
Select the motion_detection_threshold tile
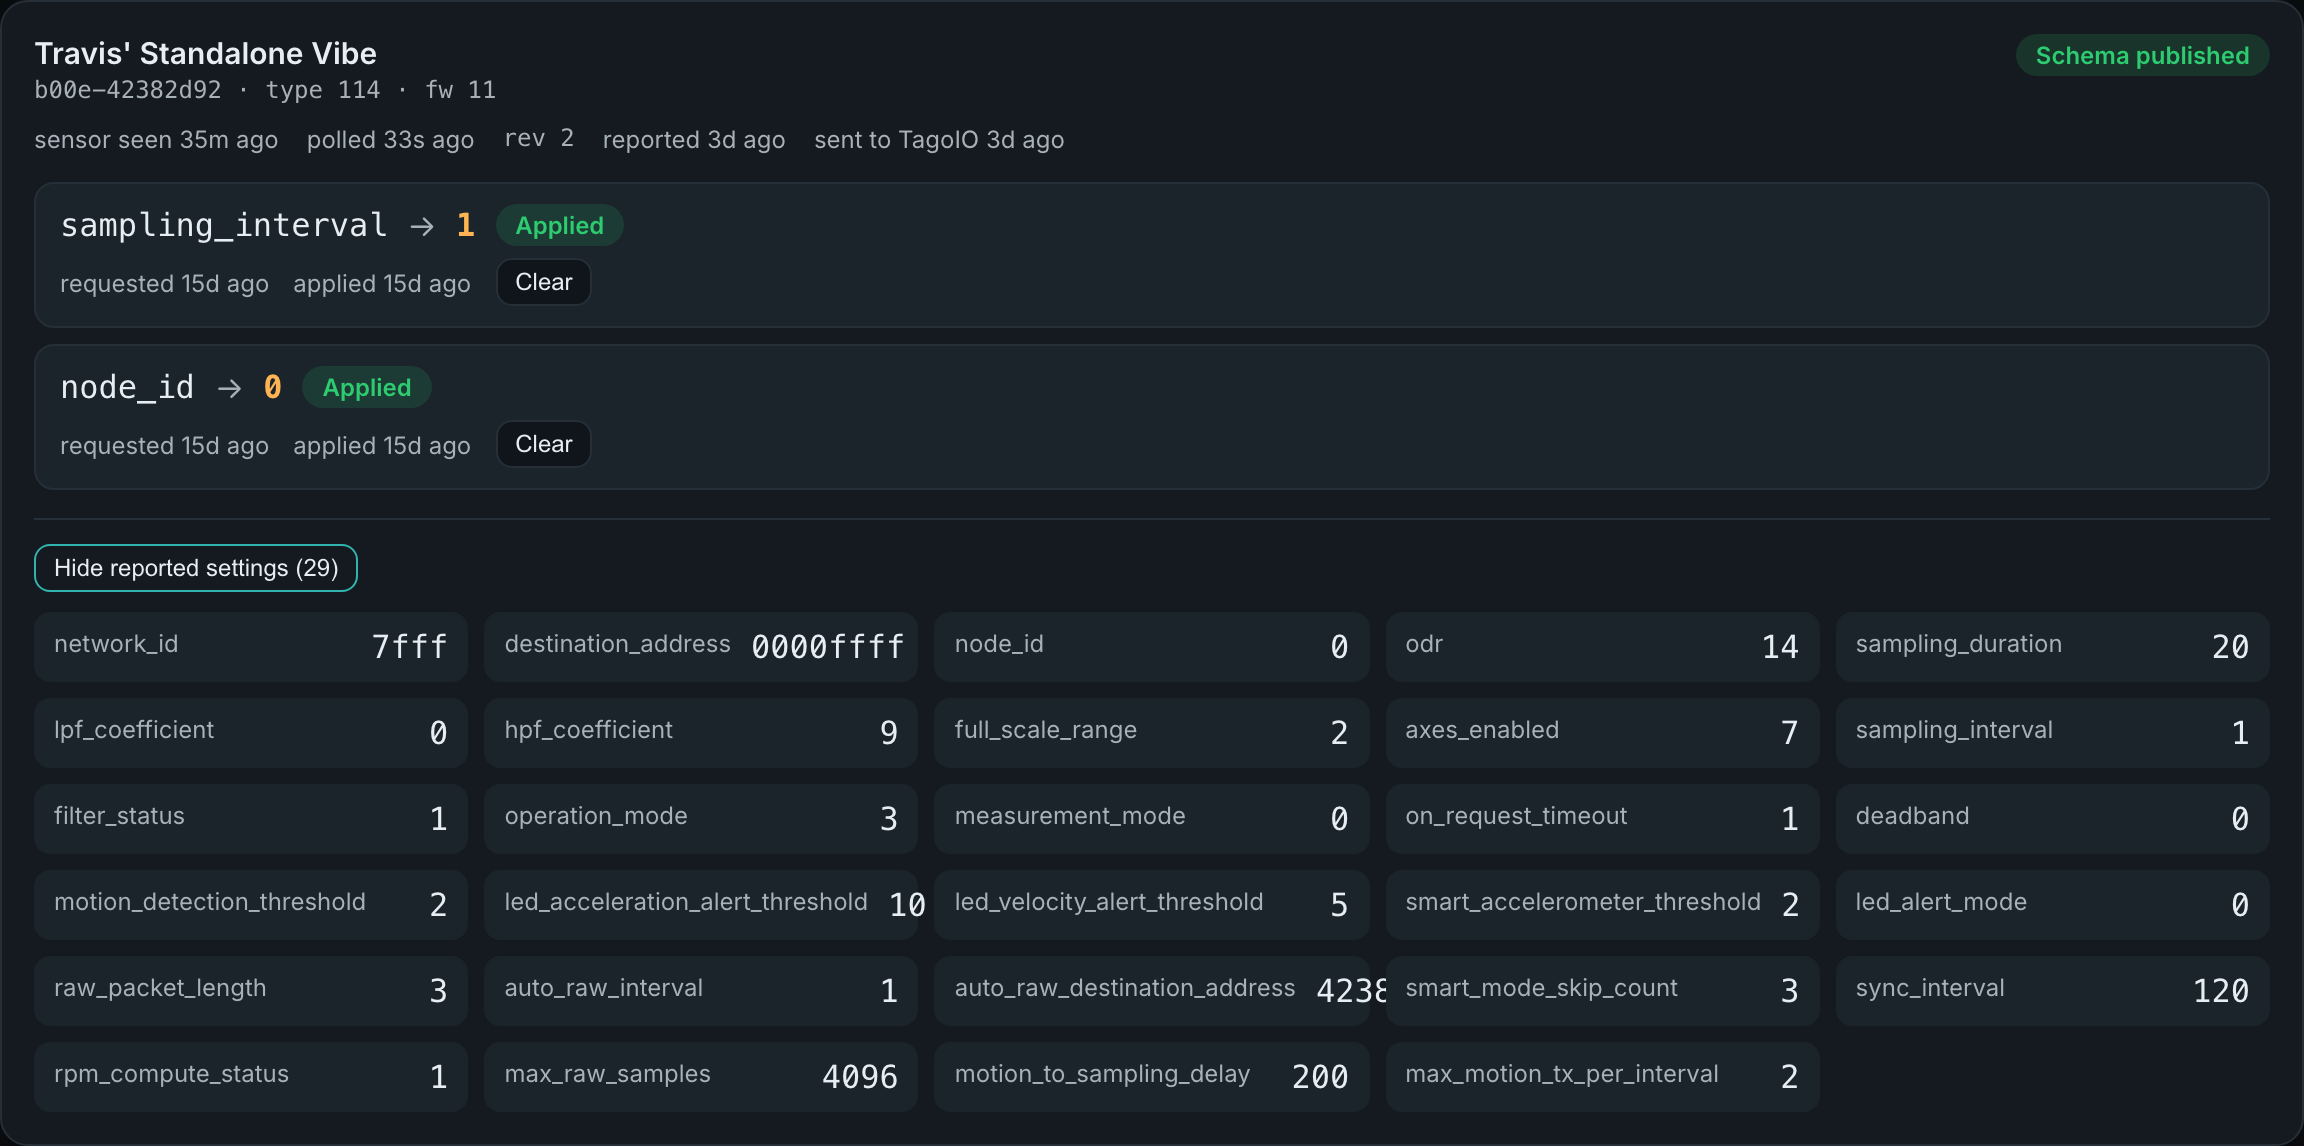click(x=251, y=904)
